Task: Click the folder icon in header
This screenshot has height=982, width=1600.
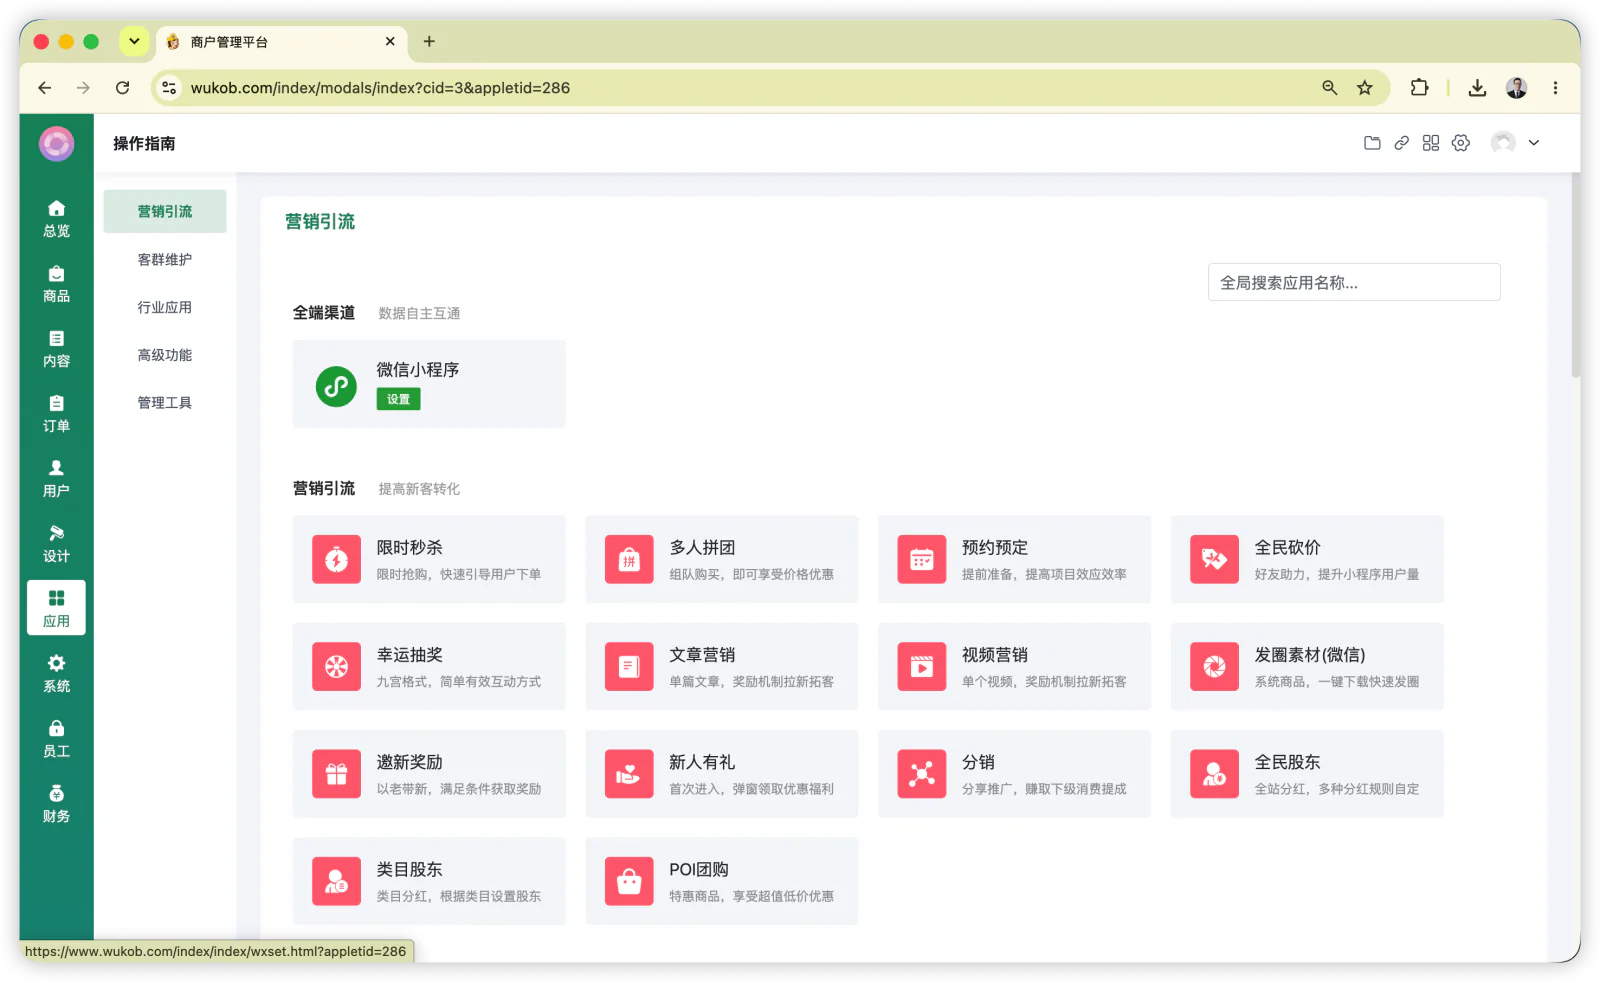Action: point(1372,143)
